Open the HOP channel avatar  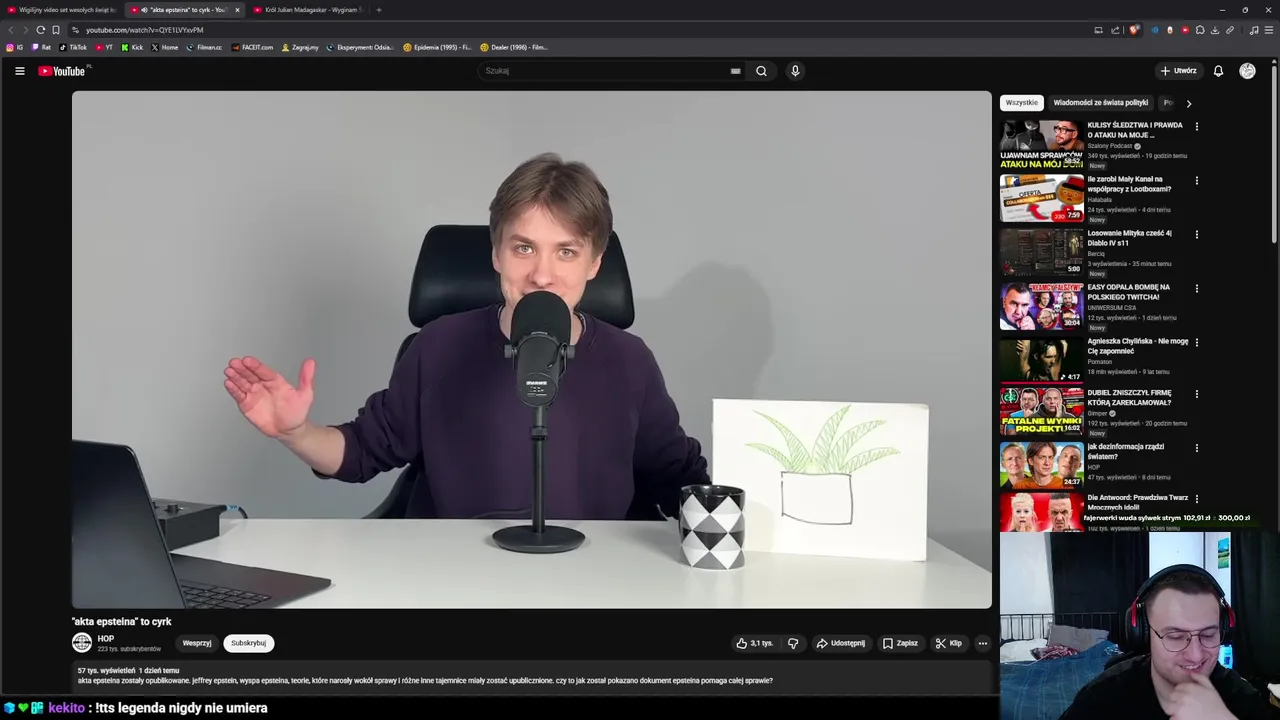(x=82, y=643)
